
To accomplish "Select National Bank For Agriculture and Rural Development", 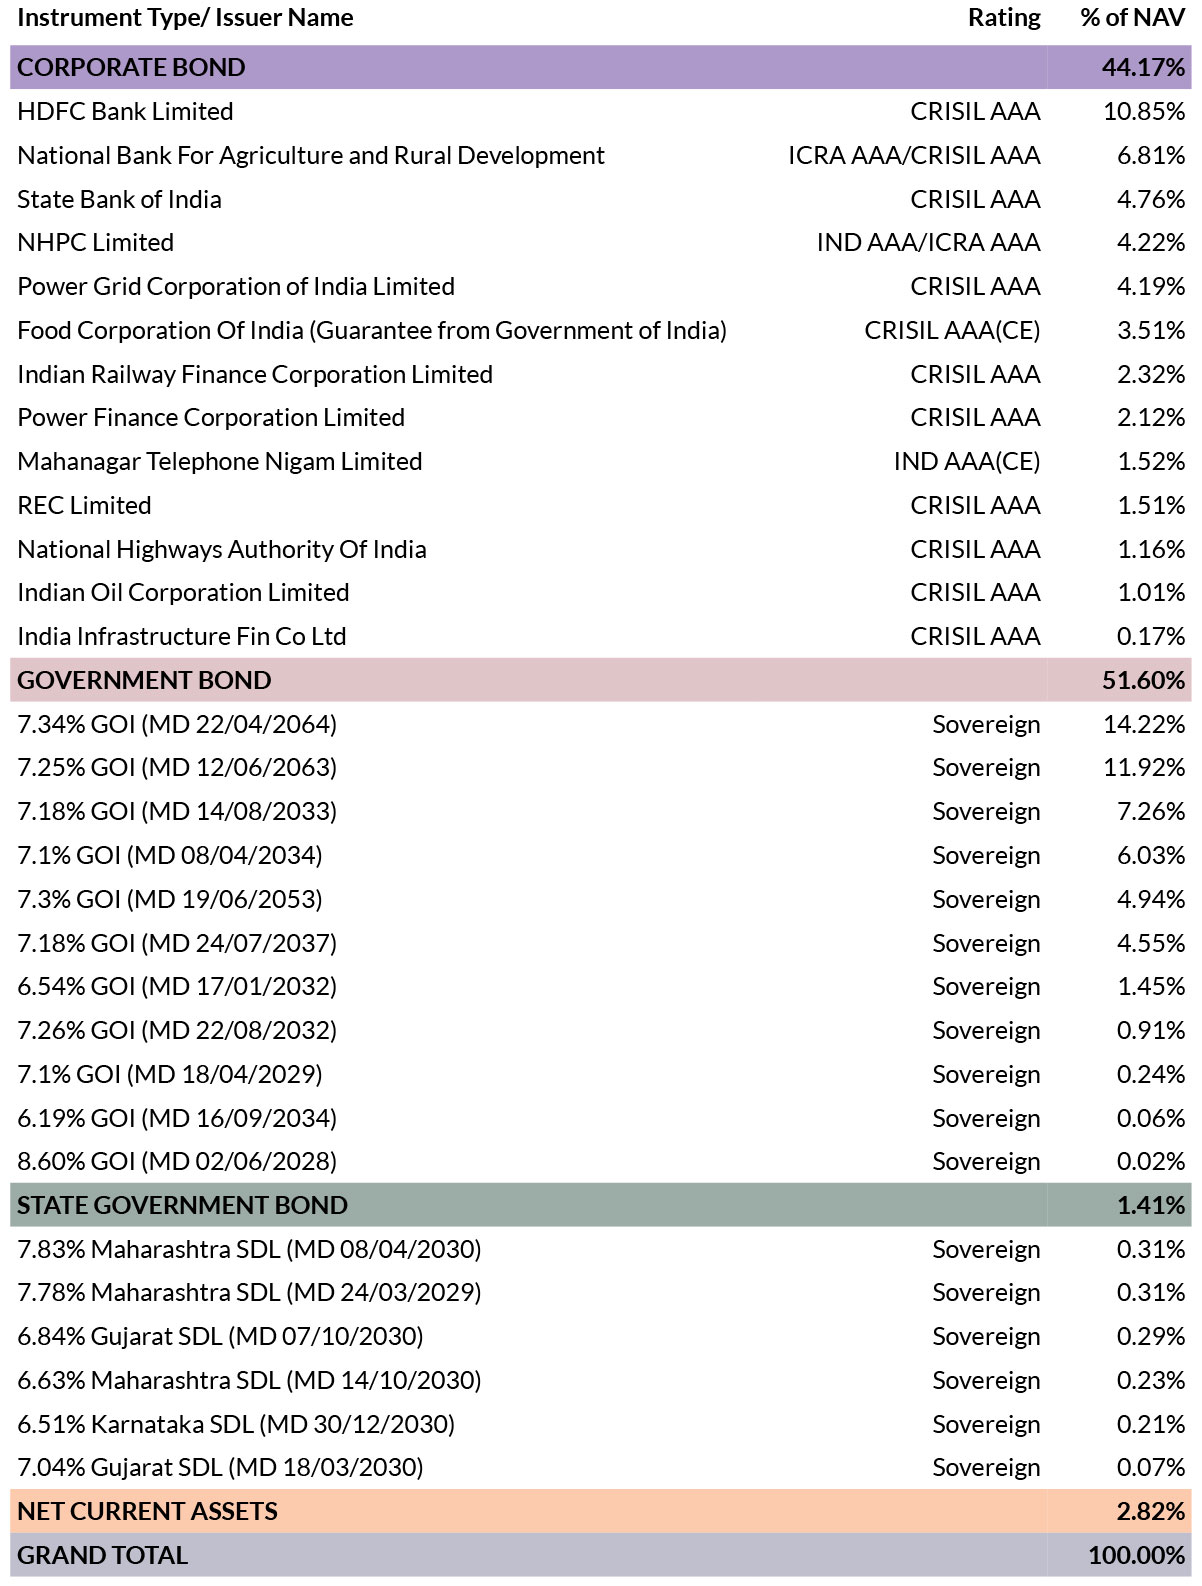I will pyautogui.click(x=311, y=155).
